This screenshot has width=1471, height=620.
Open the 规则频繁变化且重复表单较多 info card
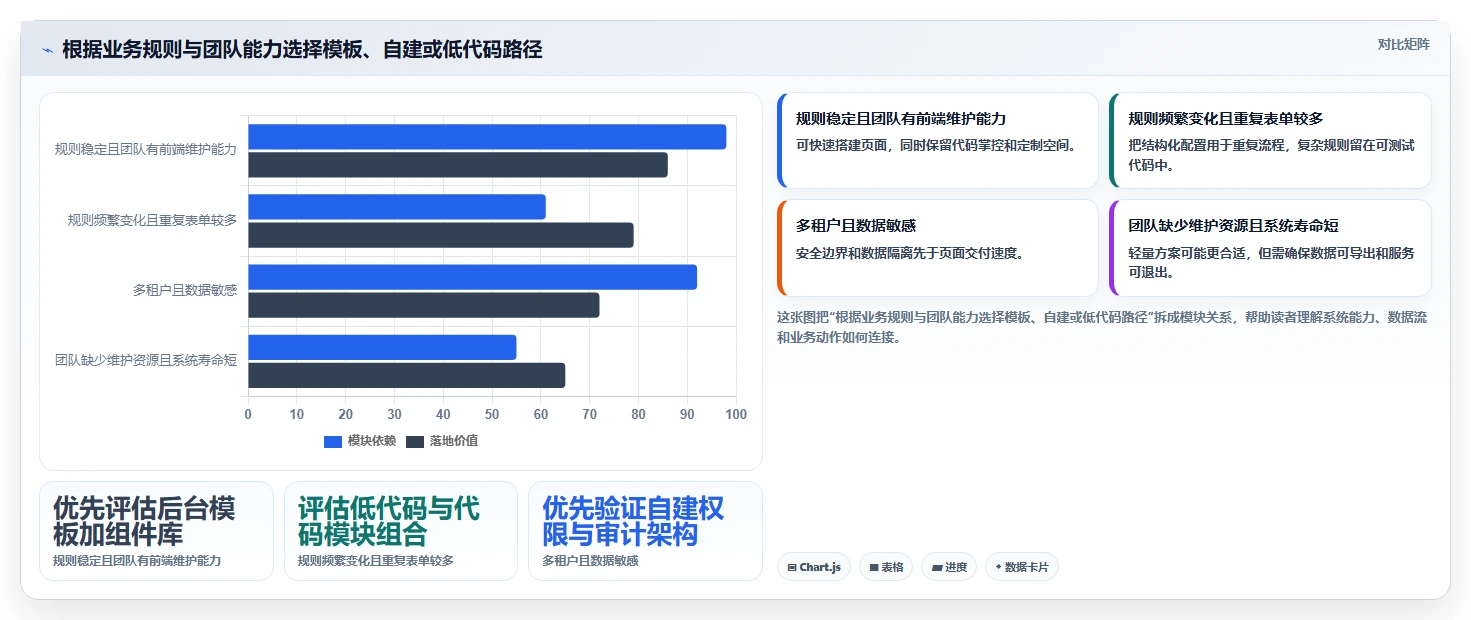click(x=1270, y=140)
